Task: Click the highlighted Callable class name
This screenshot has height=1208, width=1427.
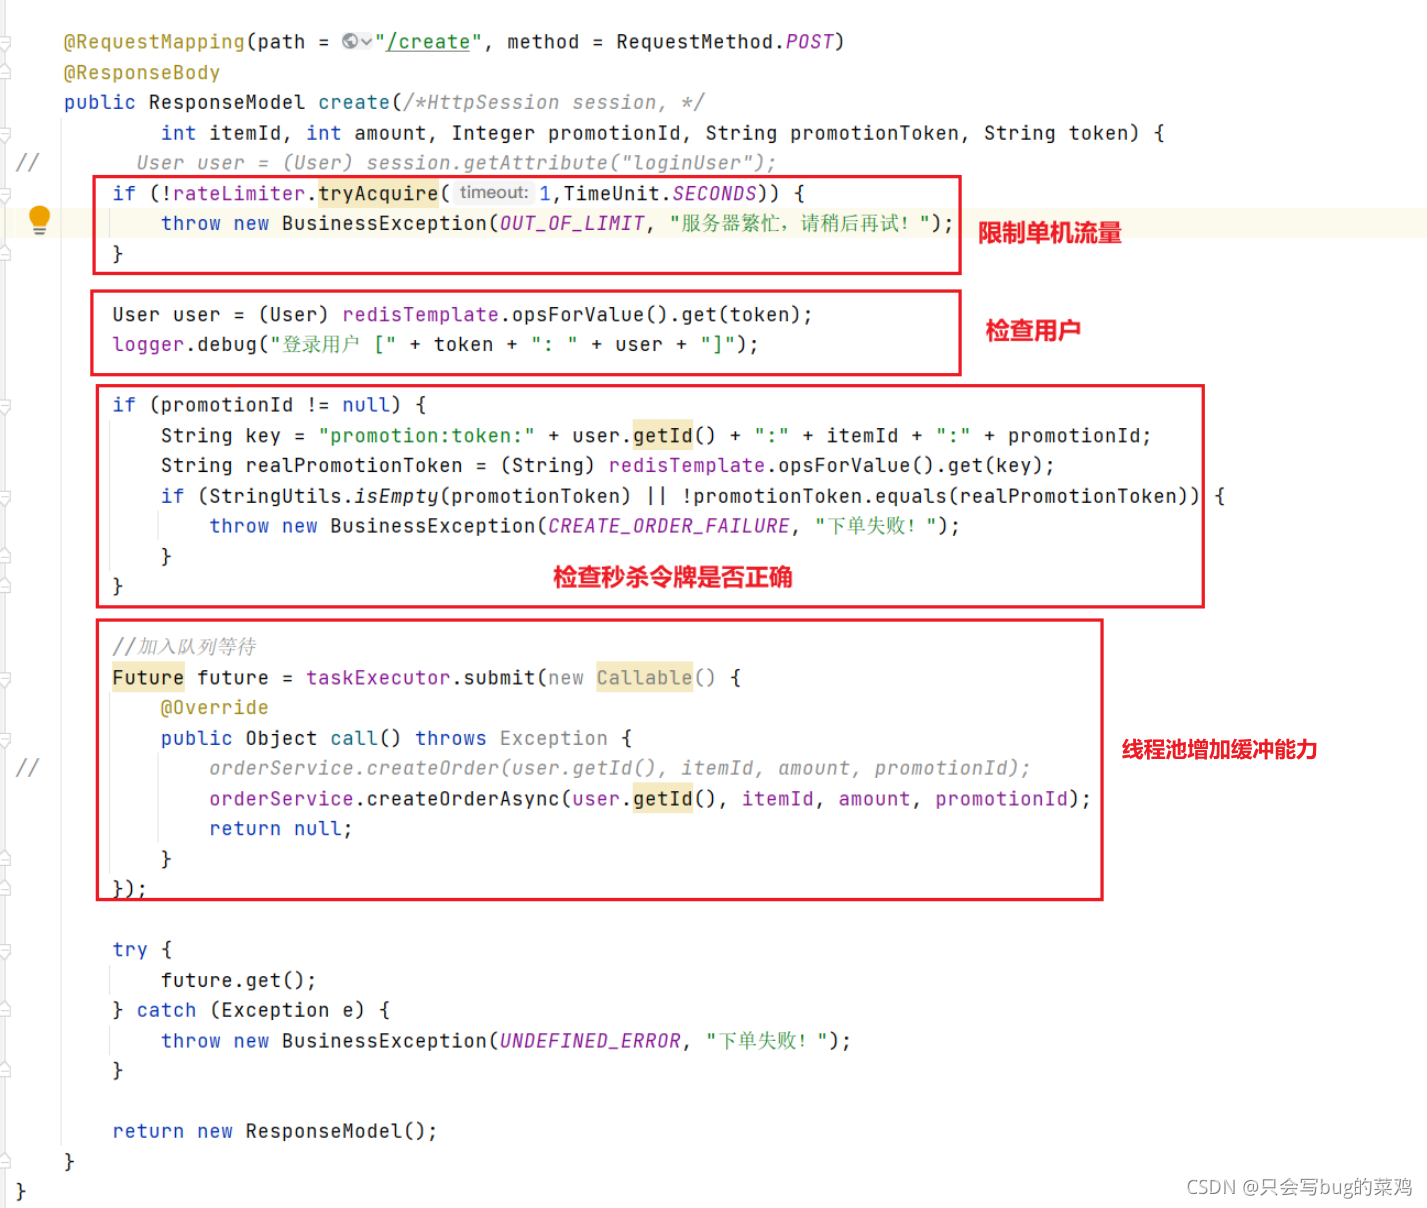Action: (644, 678)
